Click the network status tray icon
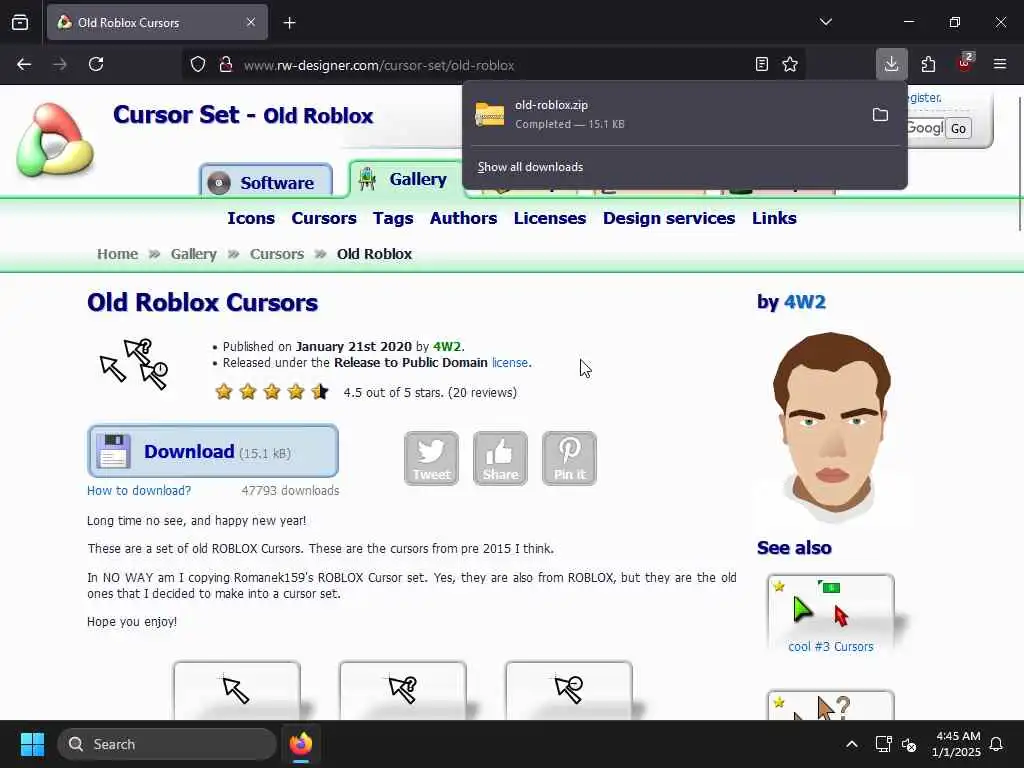This screenshot has width=1024, height=768. [883, 744]
